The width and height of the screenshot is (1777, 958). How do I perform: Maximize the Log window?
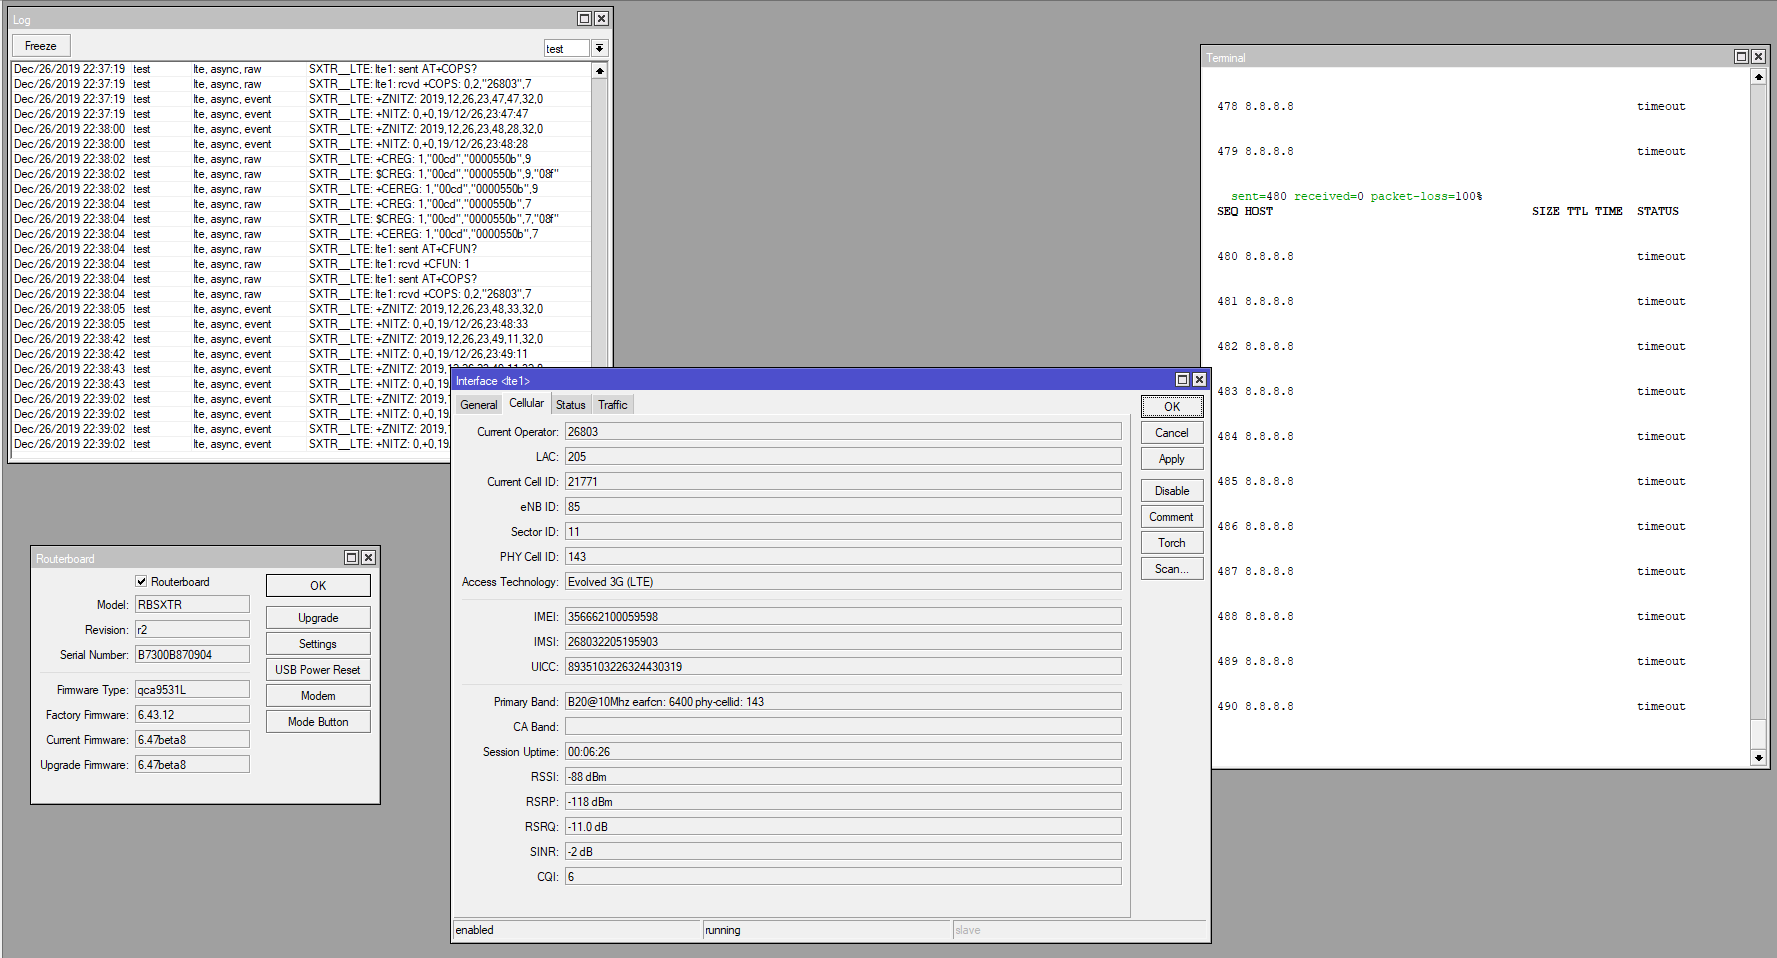[584, 19]
